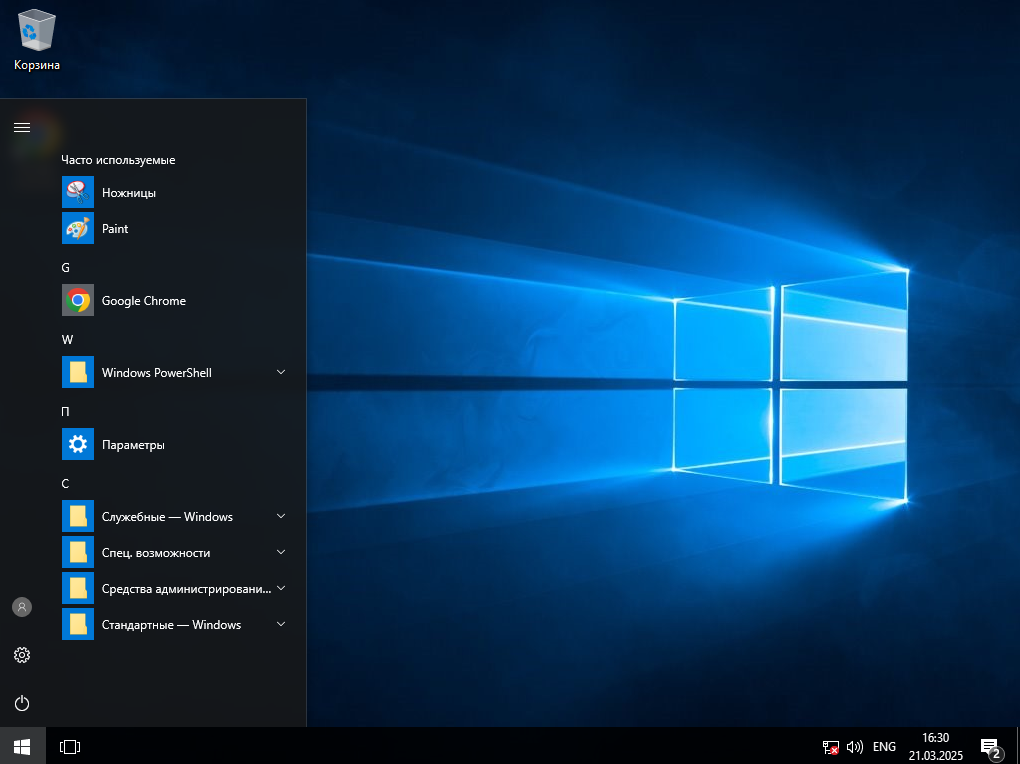Click the network status tray icon
The image size is (1020, 764).
[x=830, y=747]
